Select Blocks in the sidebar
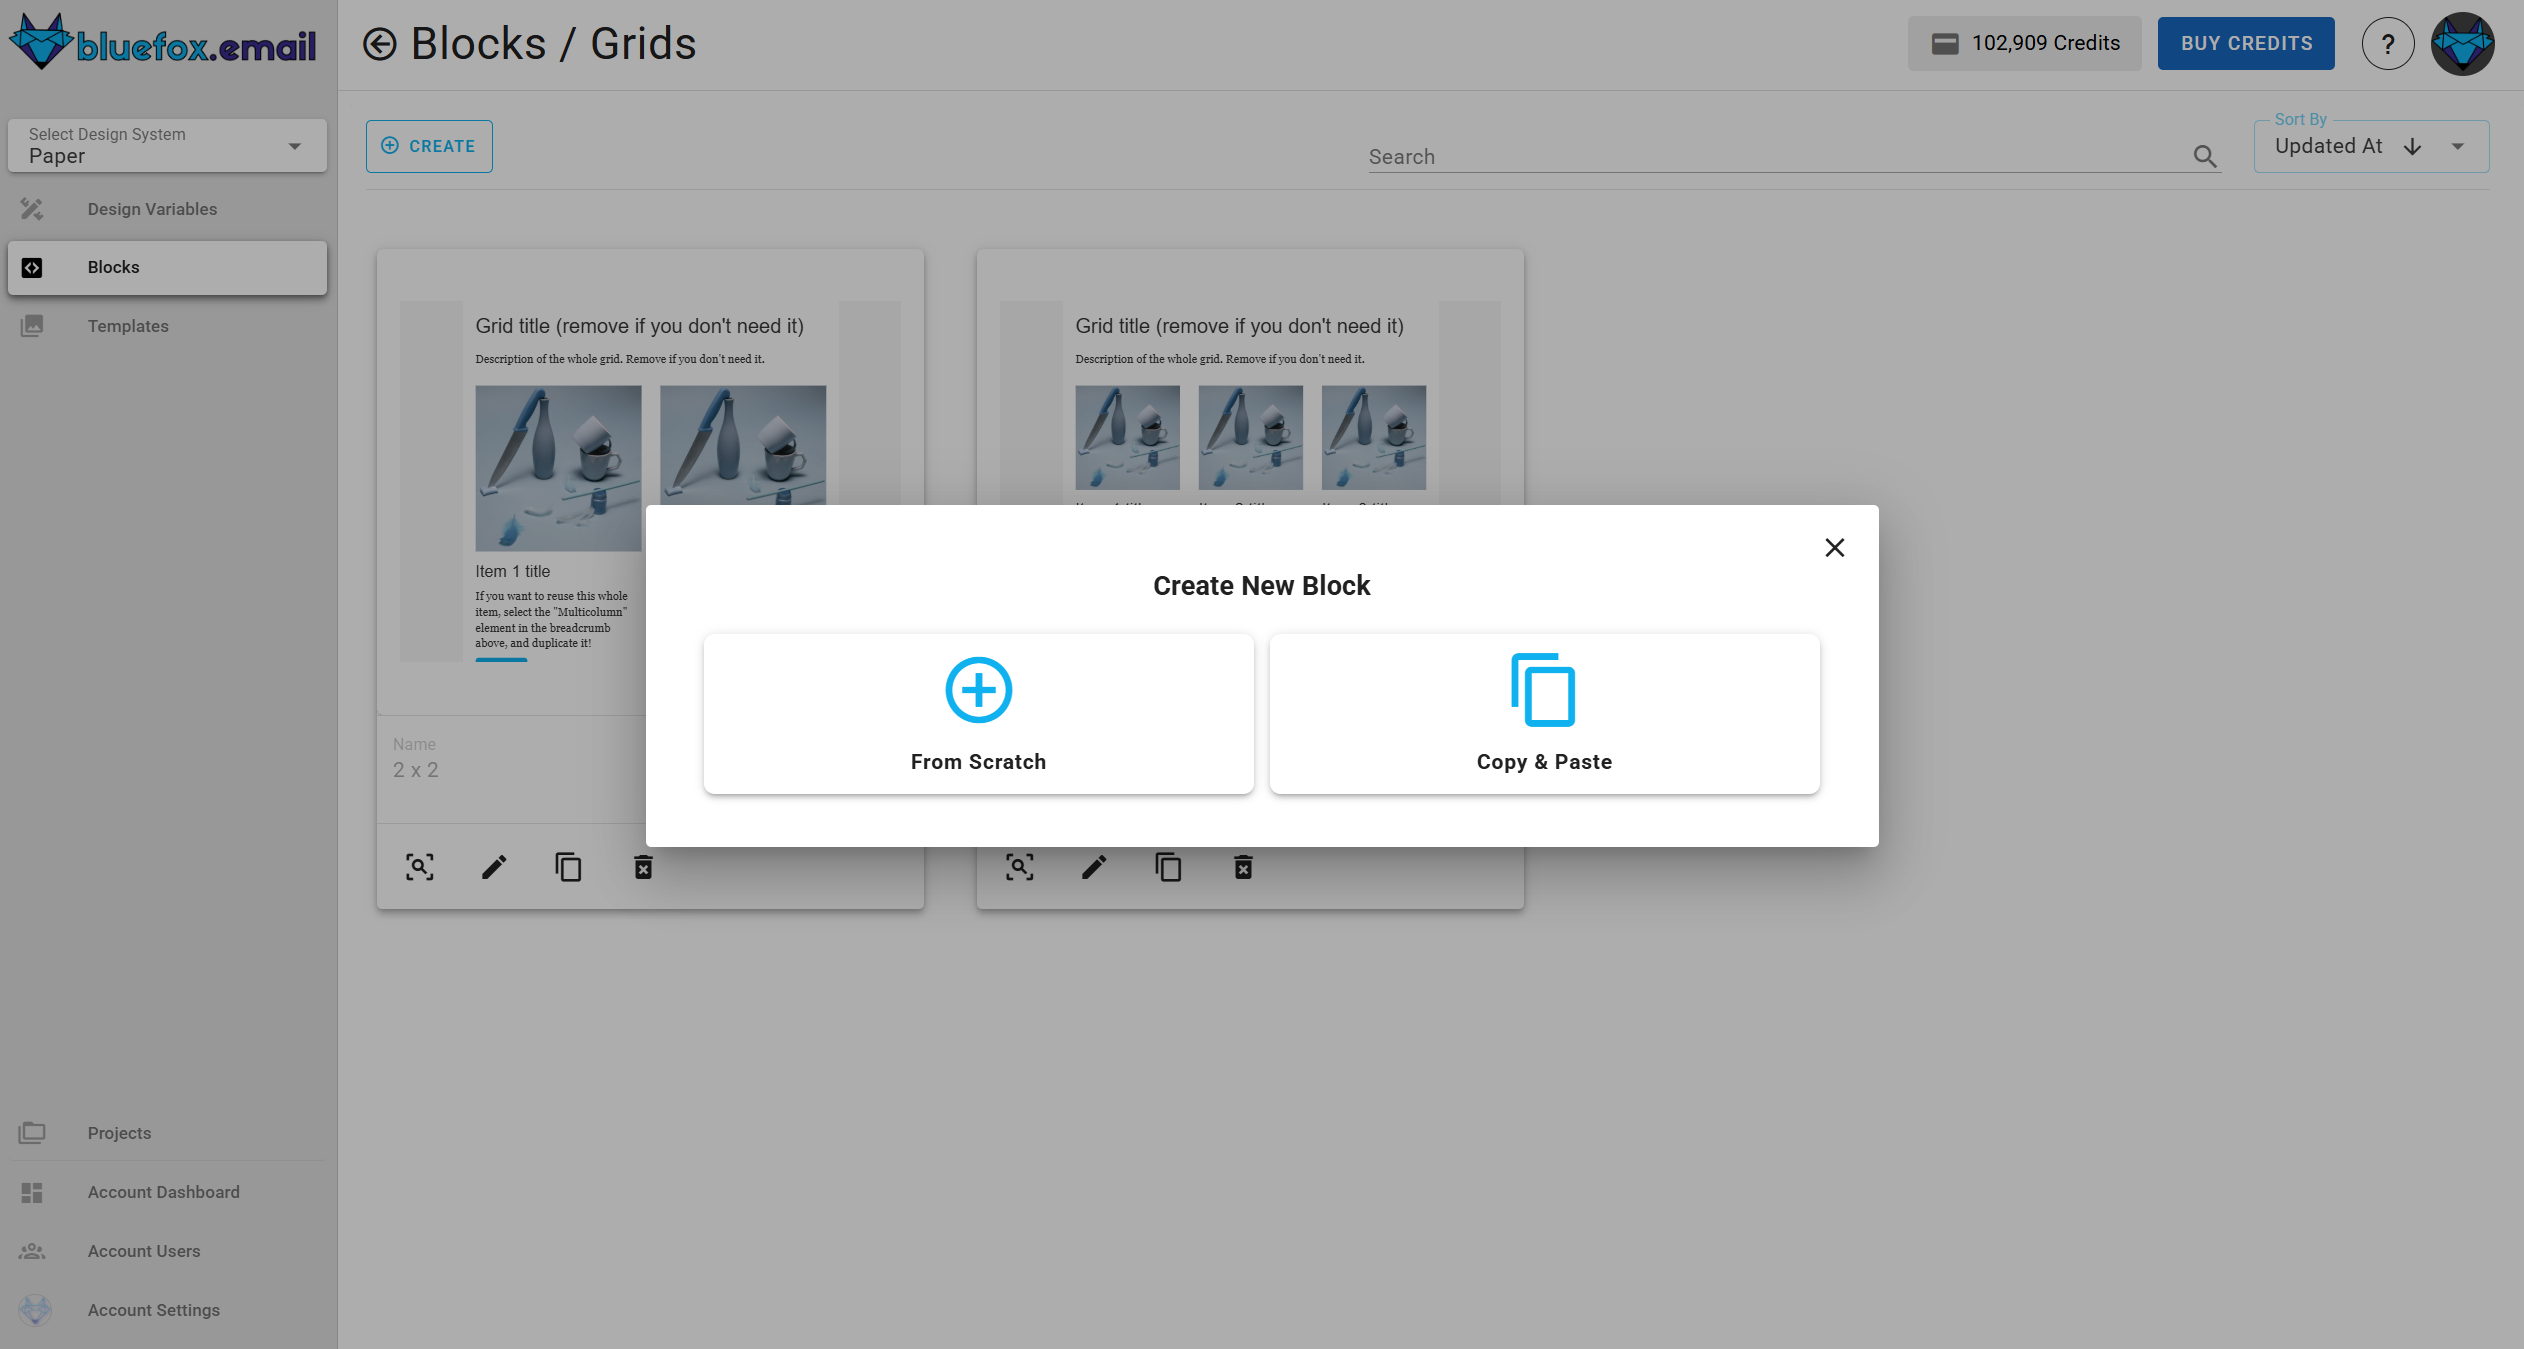Image resolution: width=2524 pixels, height=1349 pixels. tap(167, 267)
